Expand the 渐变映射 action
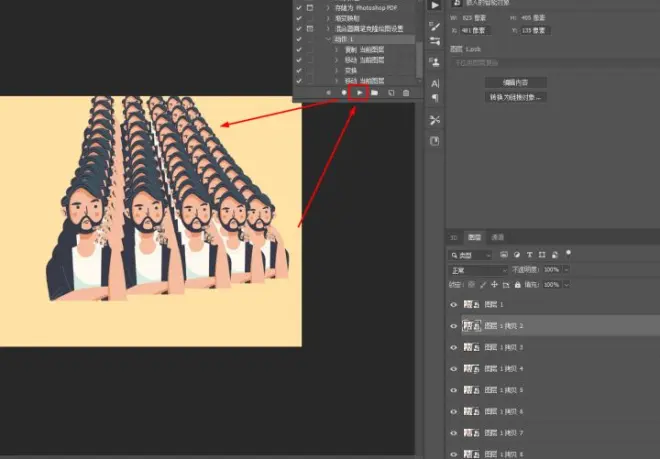 point(328,19)
